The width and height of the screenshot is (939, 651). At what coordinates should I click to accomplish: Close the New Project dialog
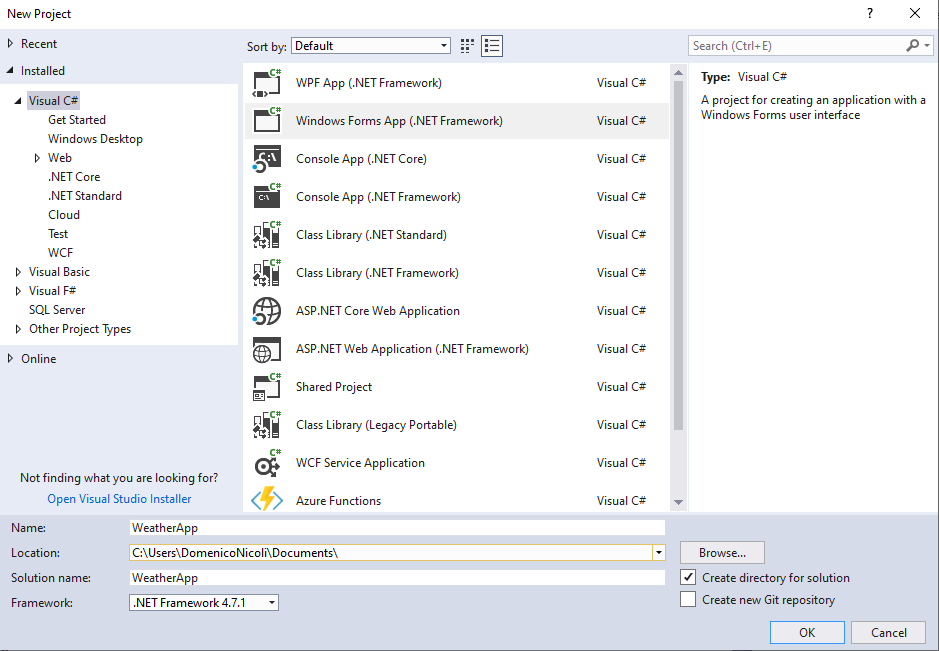pyautogui.click(x=915, y=13)
